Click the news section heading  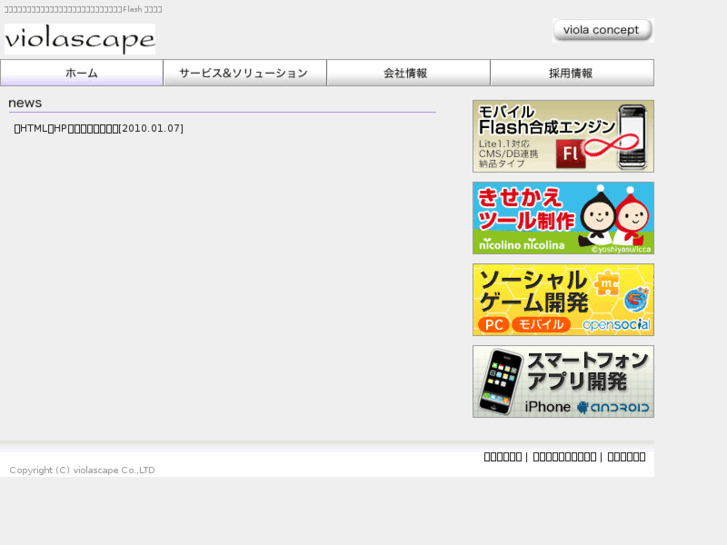point(25,103)
